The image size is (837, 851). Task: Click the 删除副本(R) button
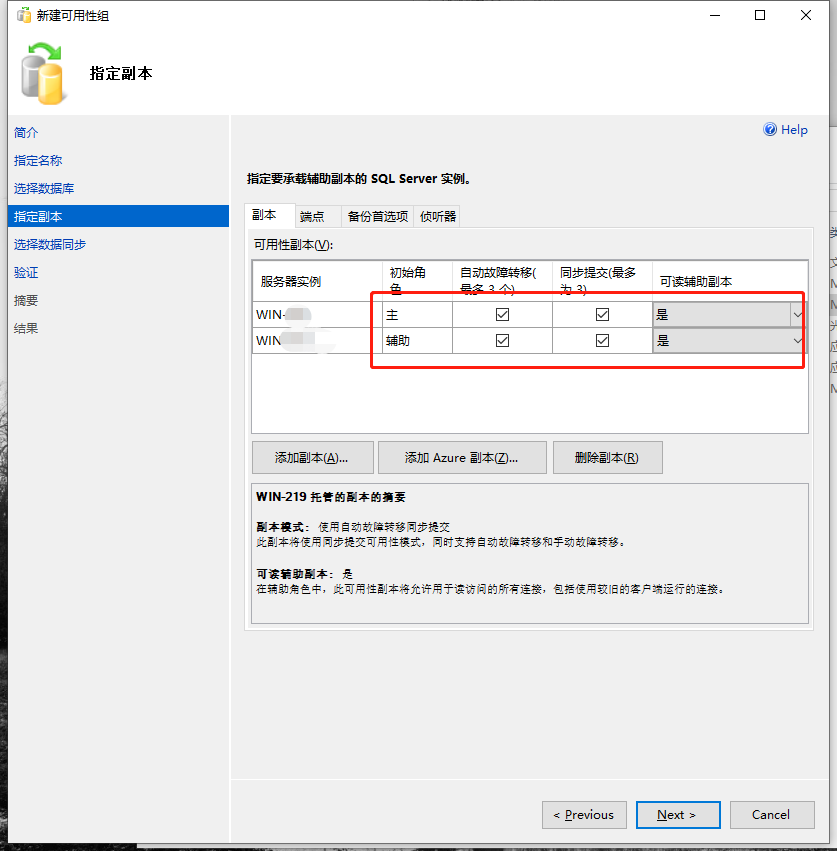tap(608, 457)
